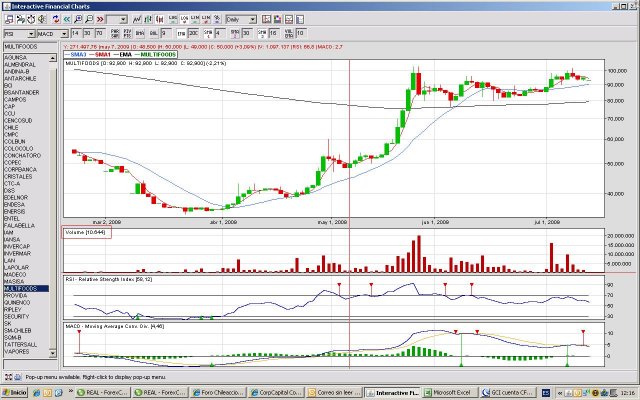Toggle the BHA indicator button
The height and width of the screenshot is (400, 640).
140,33
